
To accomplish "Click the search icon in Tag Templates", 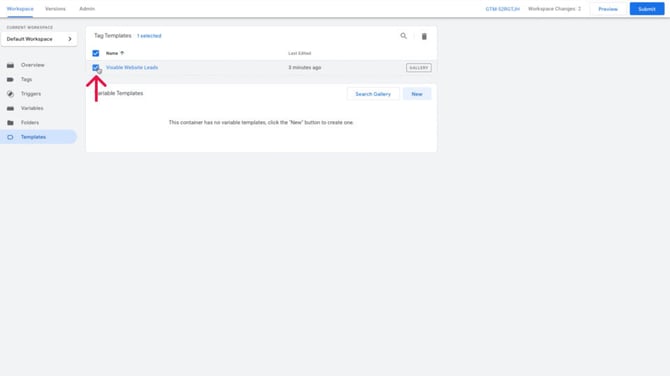I will pos(403,36).
